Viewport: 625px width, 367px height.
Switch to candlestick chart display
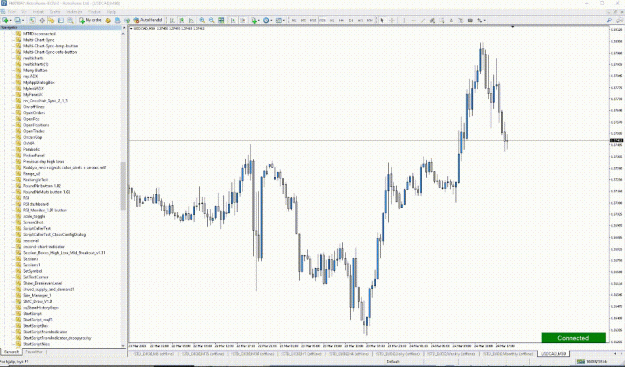click(x=181, y=20)
